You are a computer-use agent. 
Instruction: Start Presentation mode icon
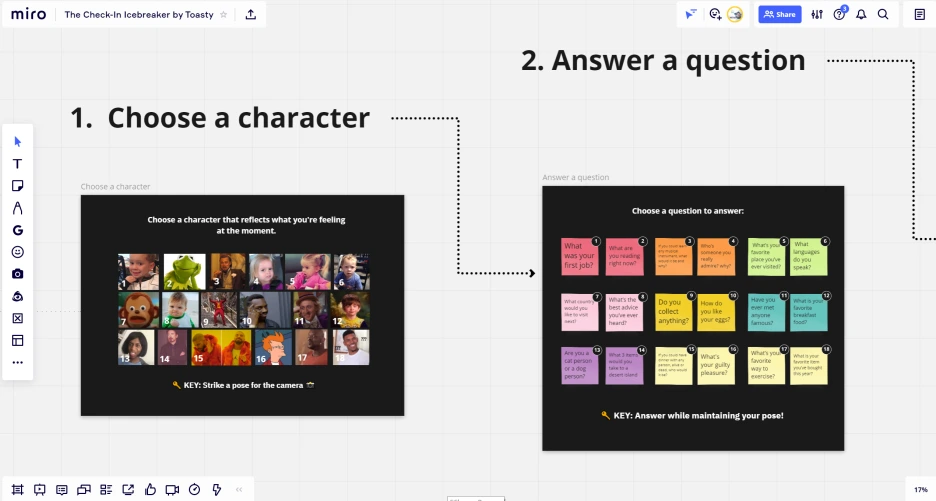tap(39, 490)
